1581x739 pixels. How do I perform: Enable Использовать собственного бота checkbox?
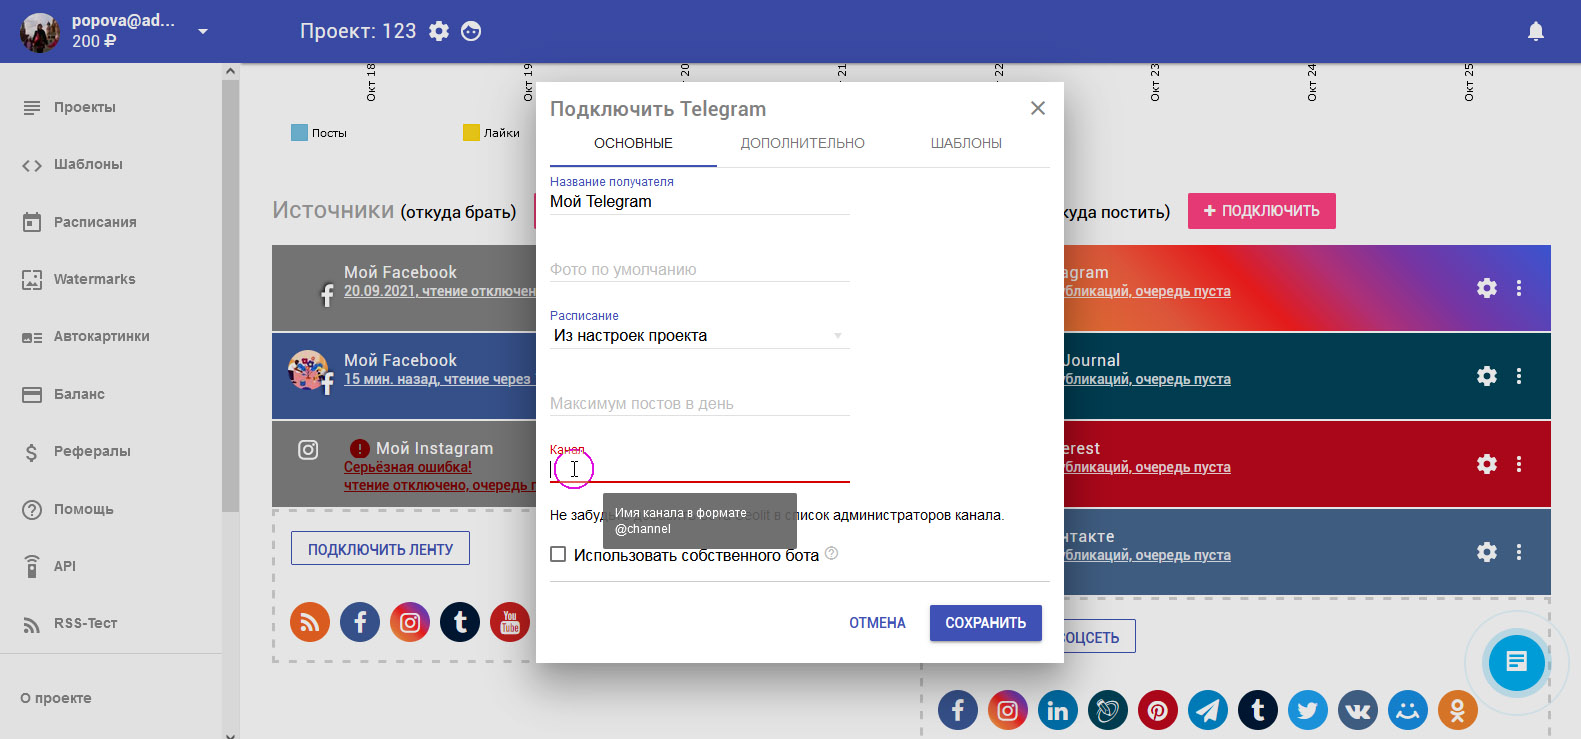pos(558,554)
